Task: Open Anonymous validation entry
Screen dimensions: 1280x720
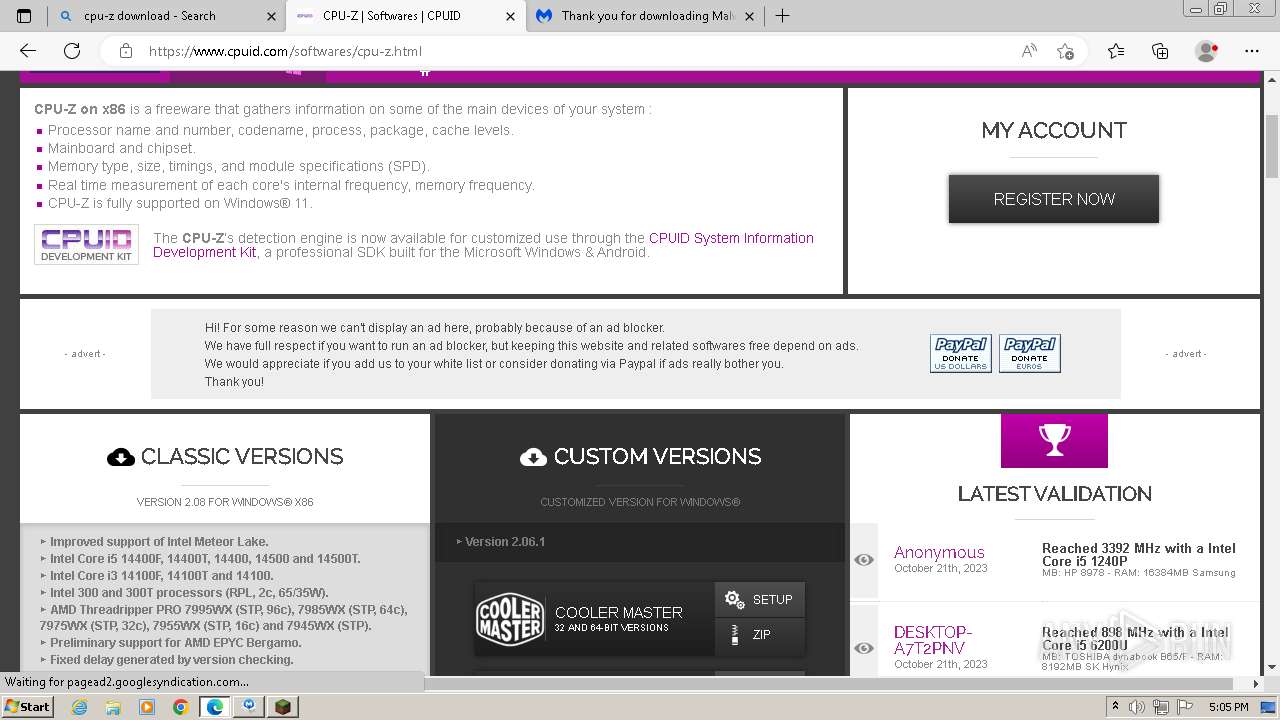Action: tap(939, 552)
